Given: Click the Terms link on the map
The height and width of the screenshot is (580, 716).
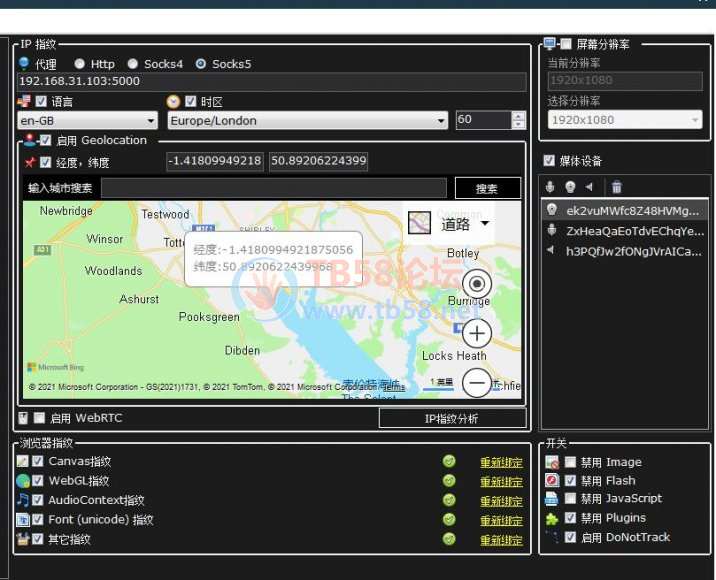Looking at the screenshot, I should (x=394, y=387).
